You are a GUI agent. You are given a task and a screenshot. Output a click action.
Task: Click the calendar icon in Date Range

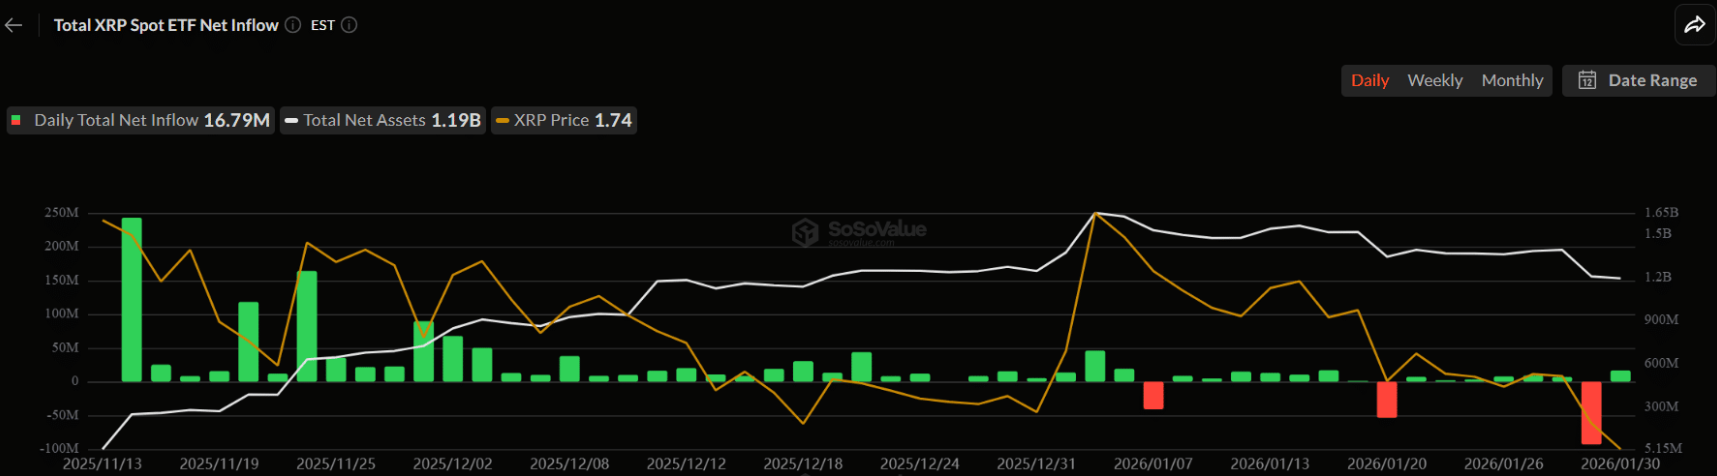1587,80
